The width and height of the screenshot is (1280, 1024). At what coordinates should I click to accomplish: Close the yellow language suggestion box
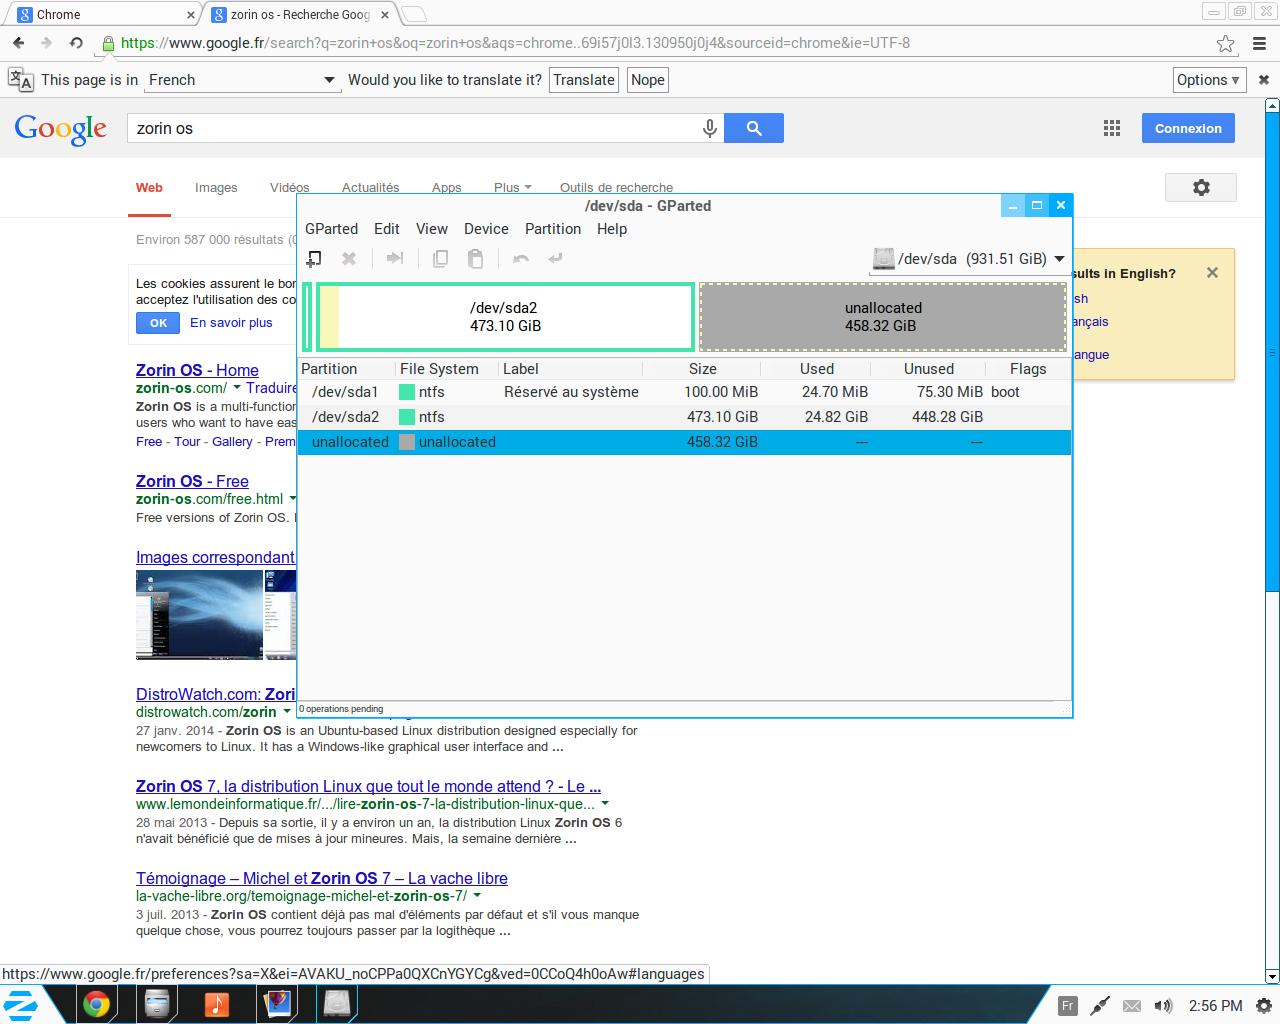[1212, 272]
